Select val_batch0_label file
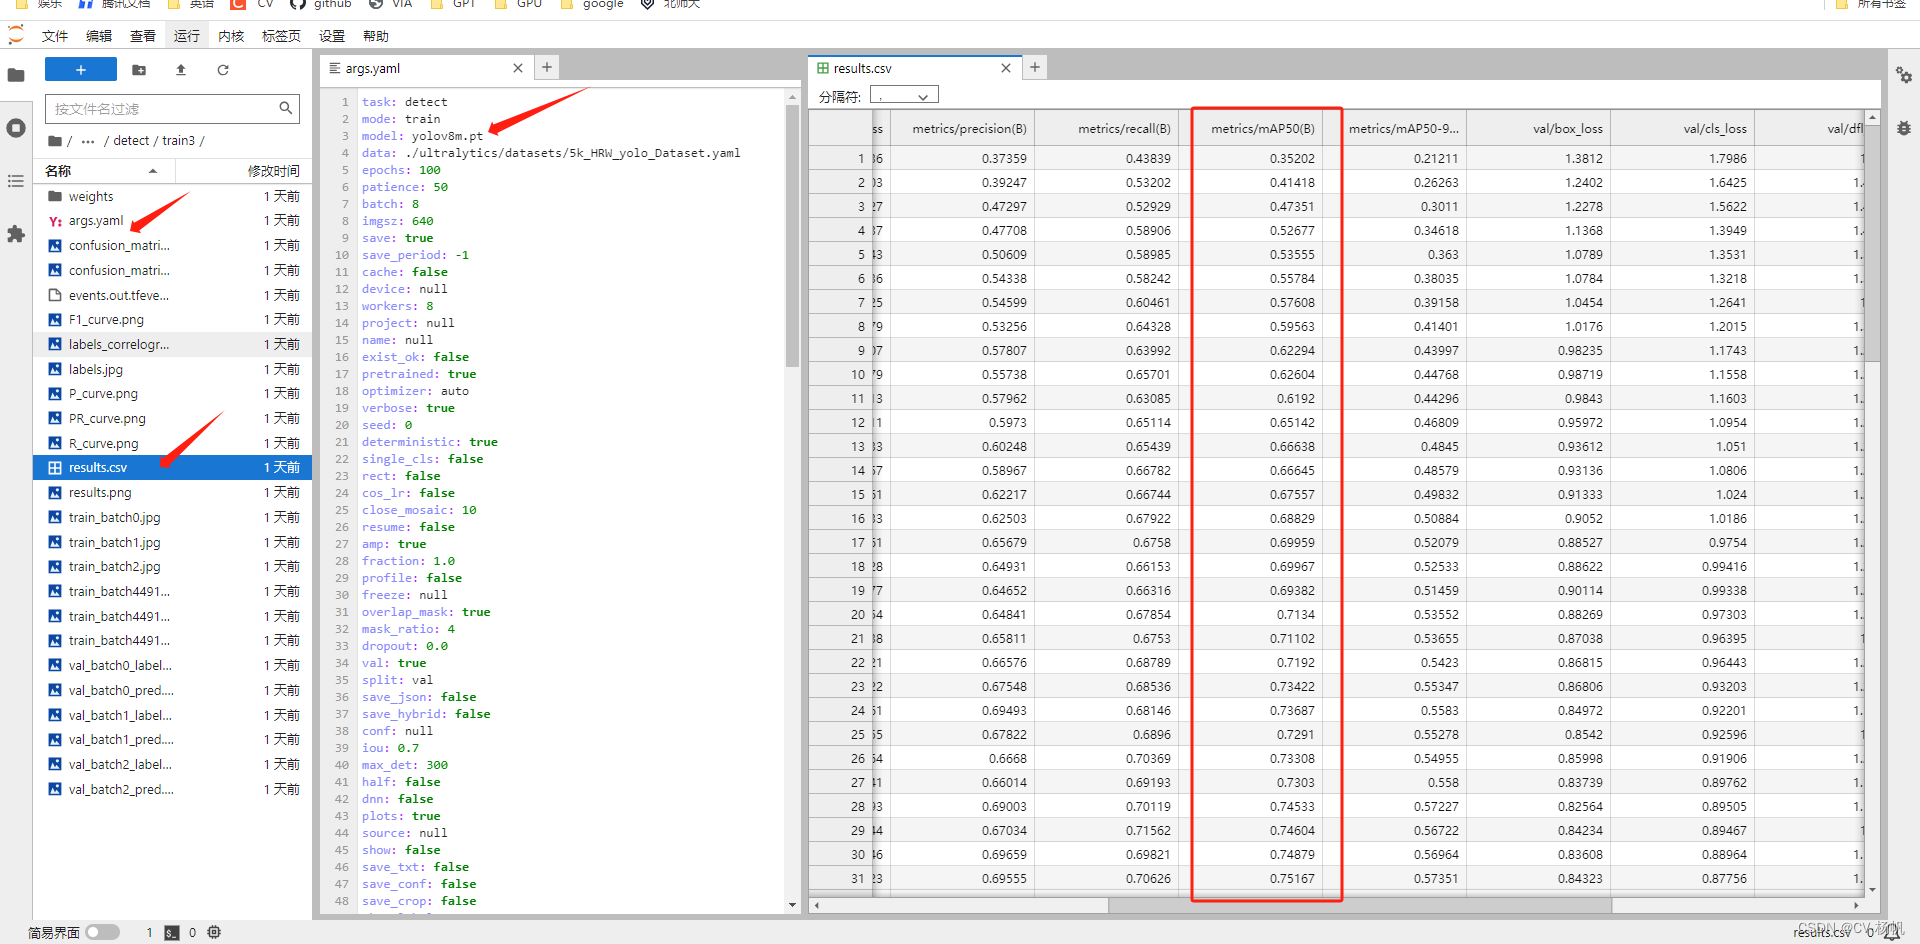The height and width of the screenshot is (944, 1920). pyautogui.click(x=173, y=665)
